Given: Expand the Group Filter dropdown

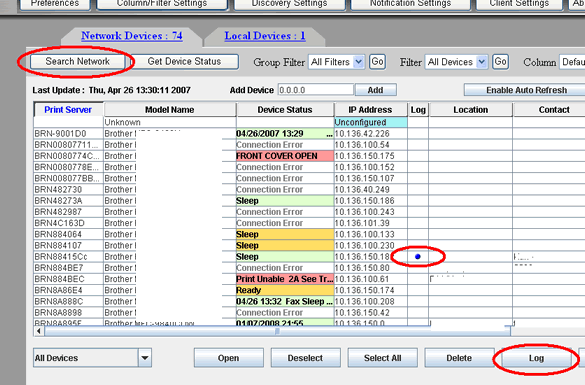Looking at the screenshot, I should 359,62.
